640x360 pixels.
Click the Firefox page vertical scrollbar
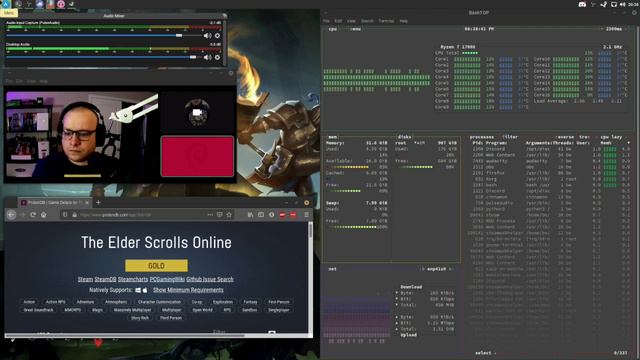(x=311, y=278)
